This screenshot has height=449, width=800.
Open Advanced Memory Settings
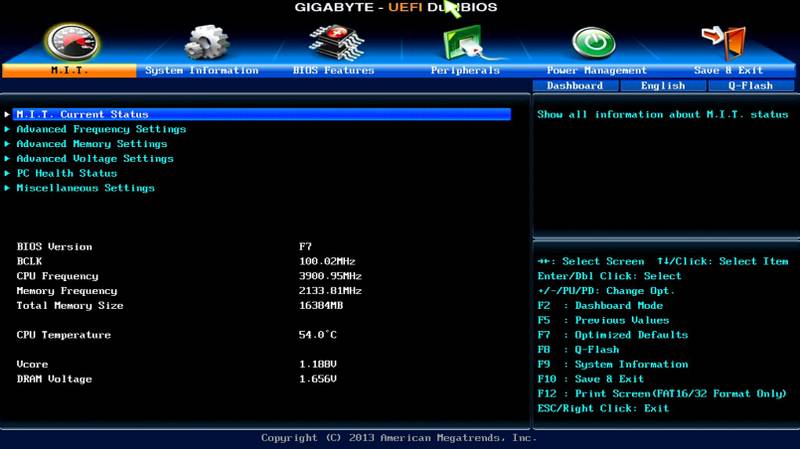(x=92, y=144)
